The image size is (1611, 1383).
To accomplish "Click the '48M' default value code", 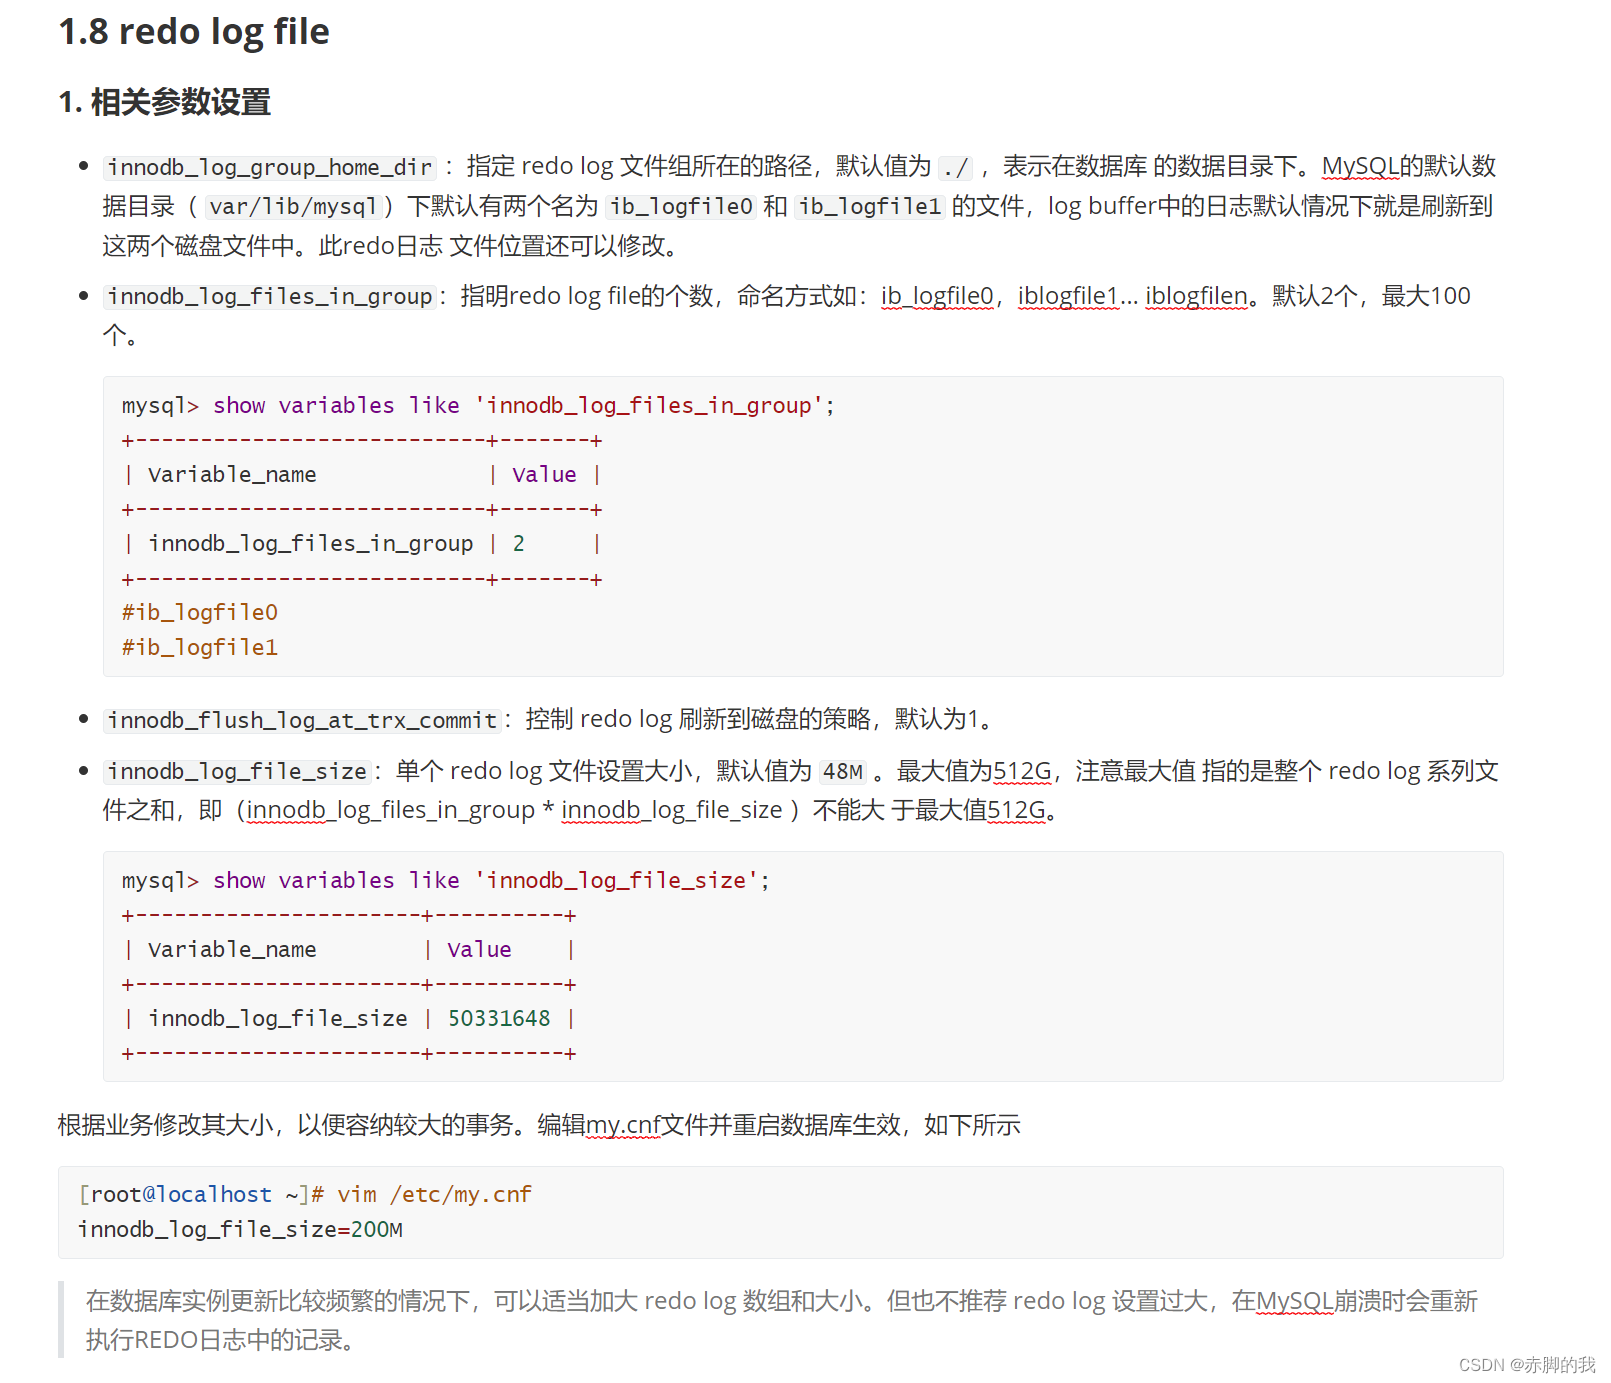I will [x=843, y=772].
